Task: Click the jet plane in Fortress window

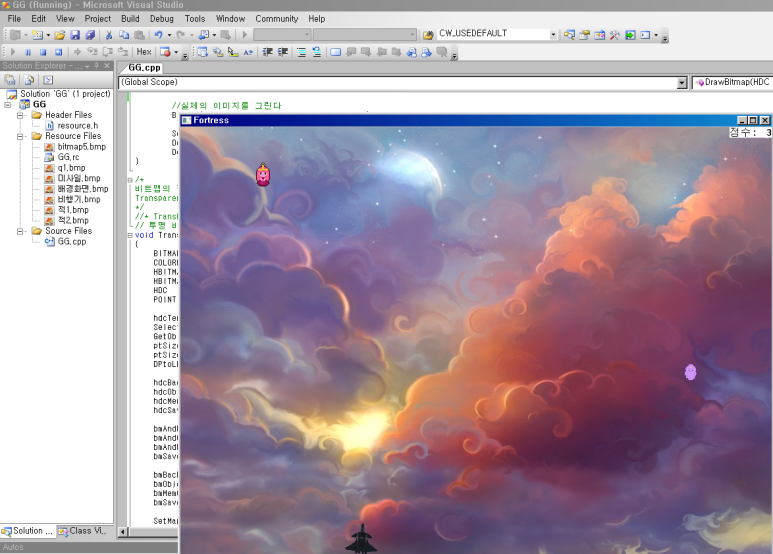Action: 361,539
